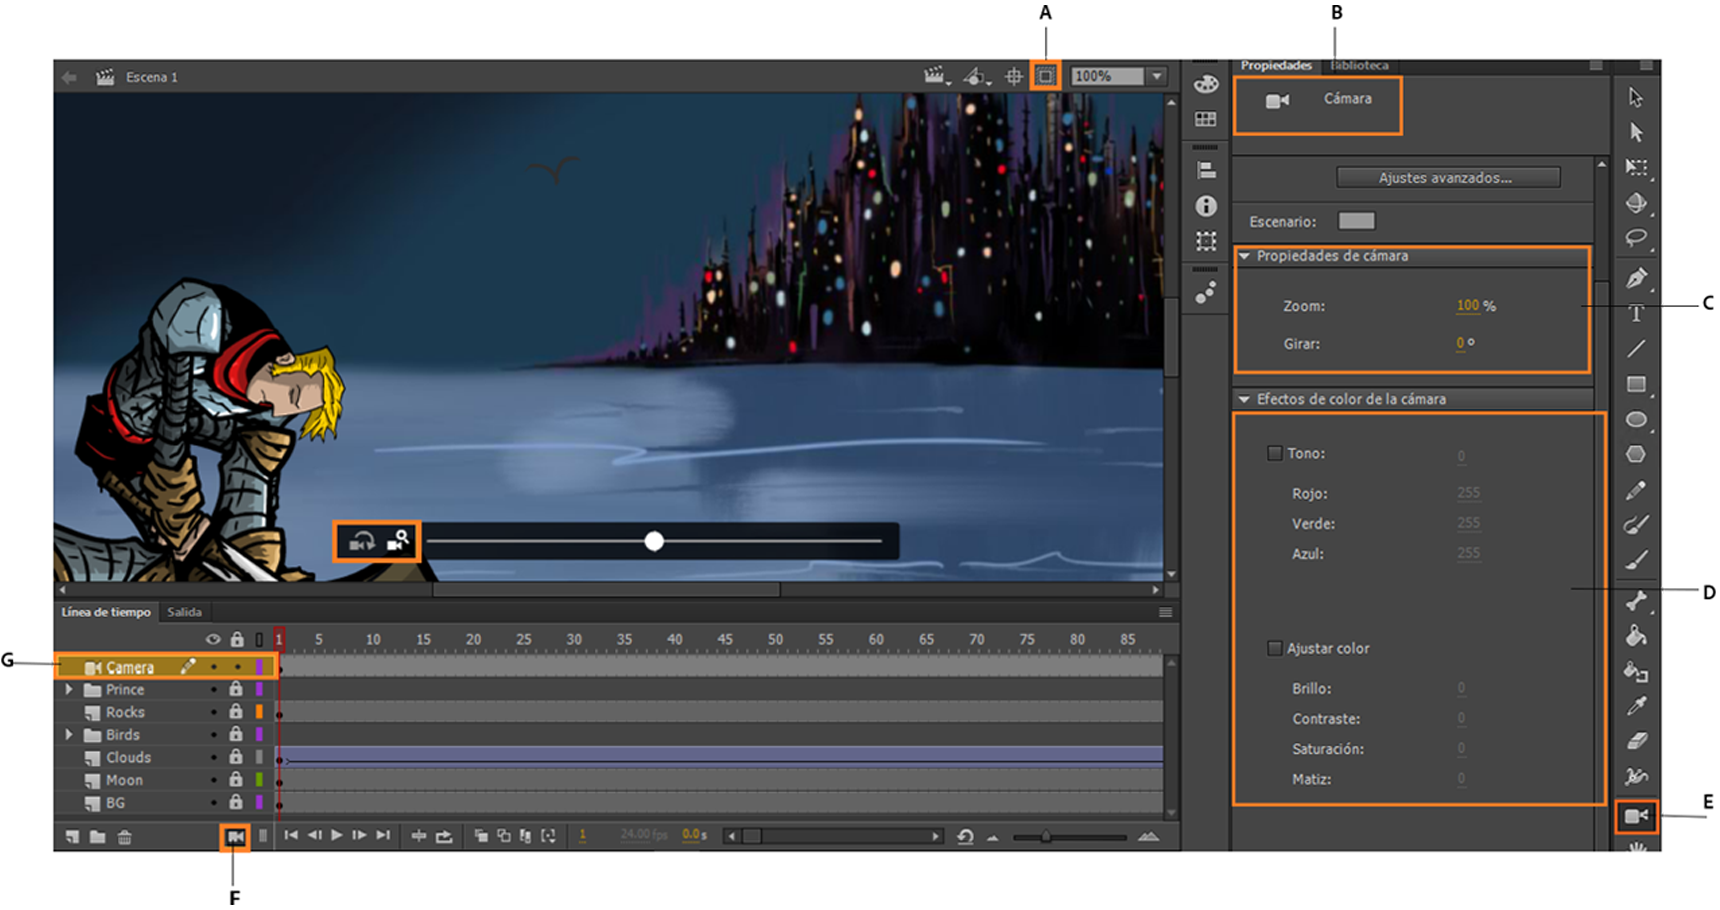Click the clip content outside stage icon
Screen dimensions: 1720x910
[1045, 76]
